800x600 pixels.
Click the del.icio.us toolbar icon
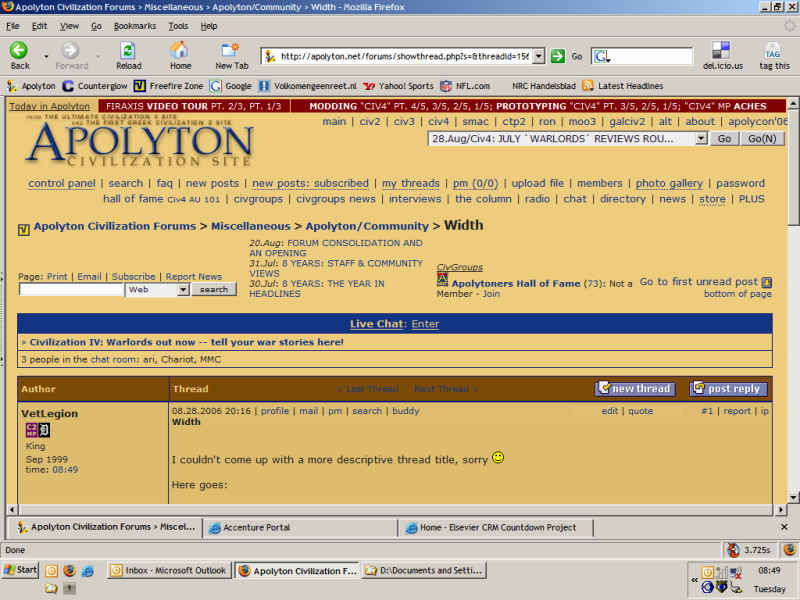(718, 50)
